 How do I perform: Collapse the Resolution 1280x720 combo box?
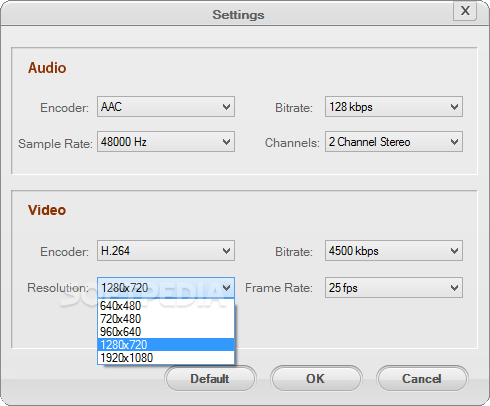tap(166, 288)
